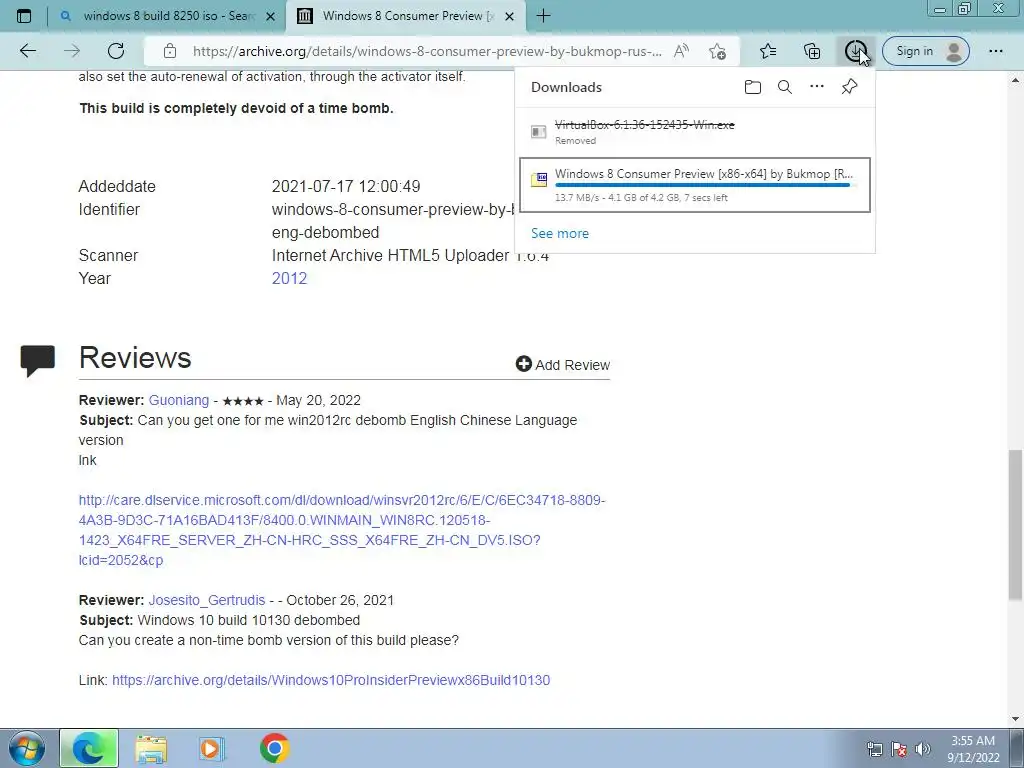Open the Favorites list
The width and height of the screenshot is (1024, 768).
(x=768, y=51)
